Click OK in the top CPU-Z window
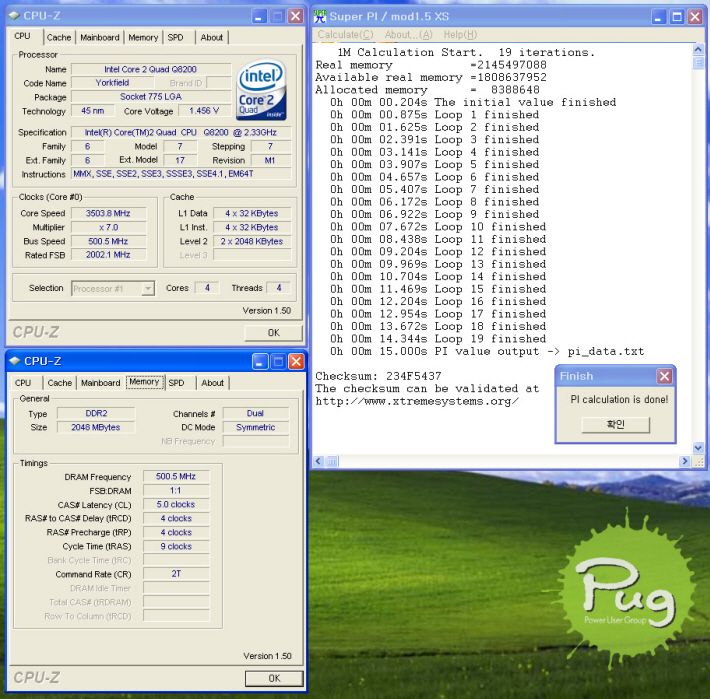The height and width of the screenshot is (699, 710). click(273, 333)
